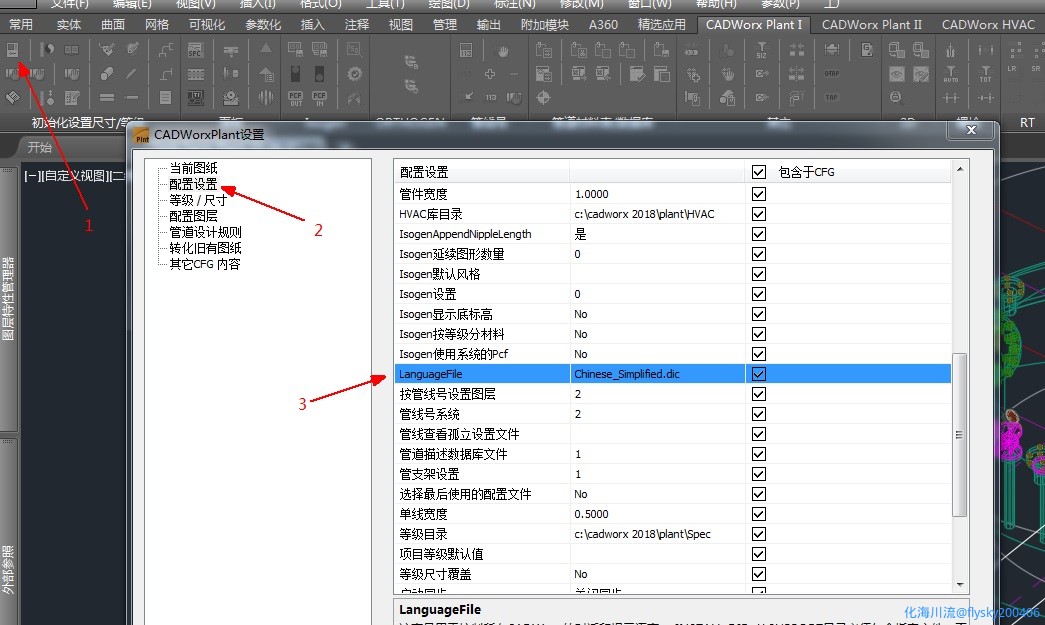1045x625 pixels.
Task: Switch to CADWorx HVAC tab
Action: coord(988,25)
